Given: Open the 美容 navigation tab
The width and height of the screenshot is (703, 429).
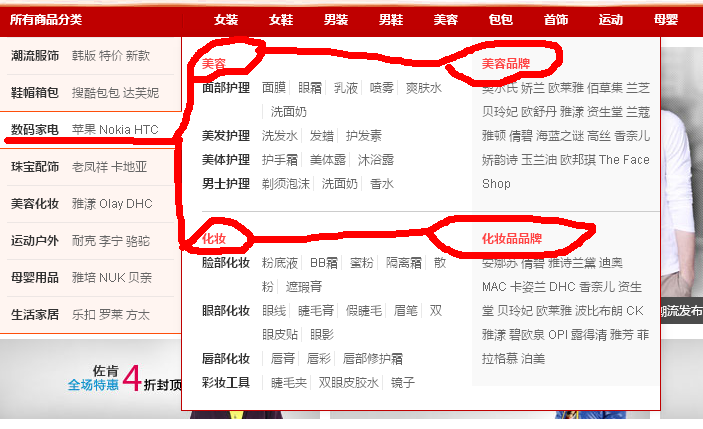Looking at the screenshot, I should 446,20.
